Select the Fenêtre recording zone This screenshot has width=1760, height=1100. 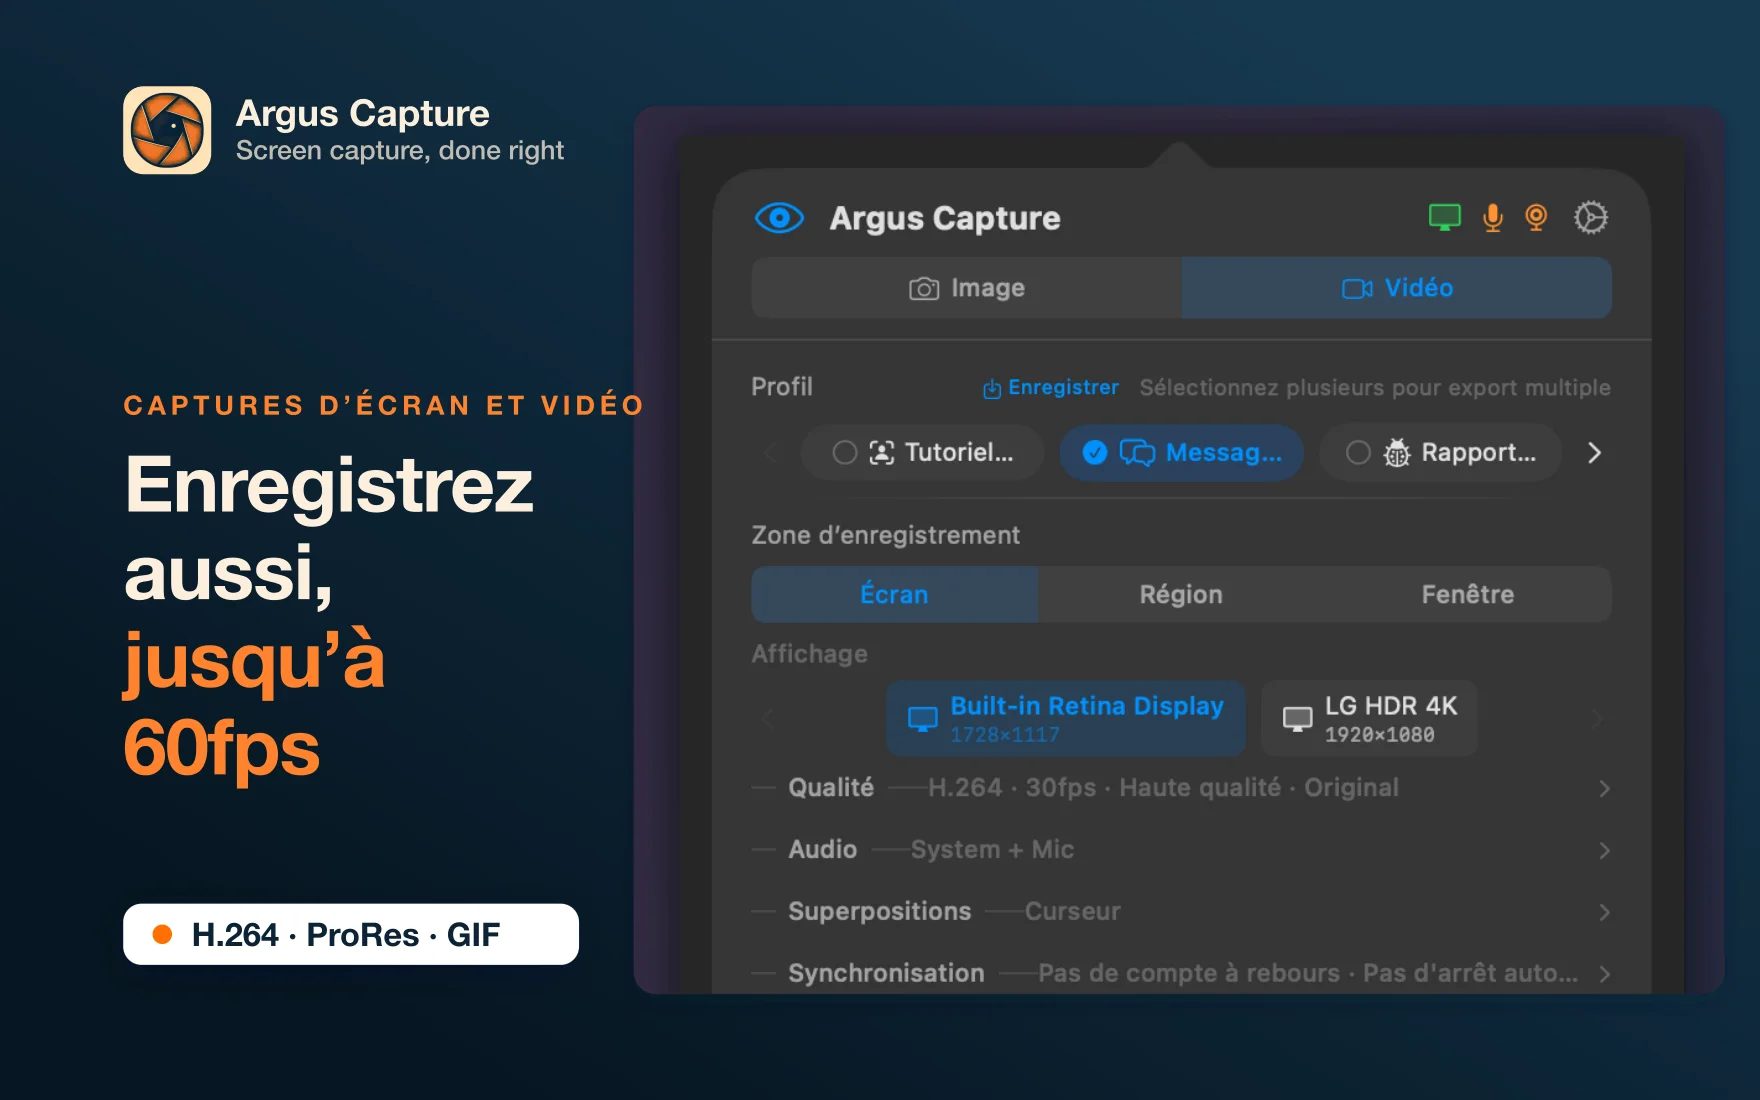[x=1467, y=594]
